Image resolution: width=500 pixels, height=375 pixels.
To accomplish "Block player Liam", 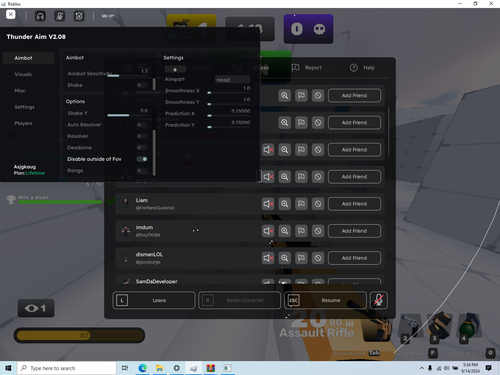I will (318, 204).
